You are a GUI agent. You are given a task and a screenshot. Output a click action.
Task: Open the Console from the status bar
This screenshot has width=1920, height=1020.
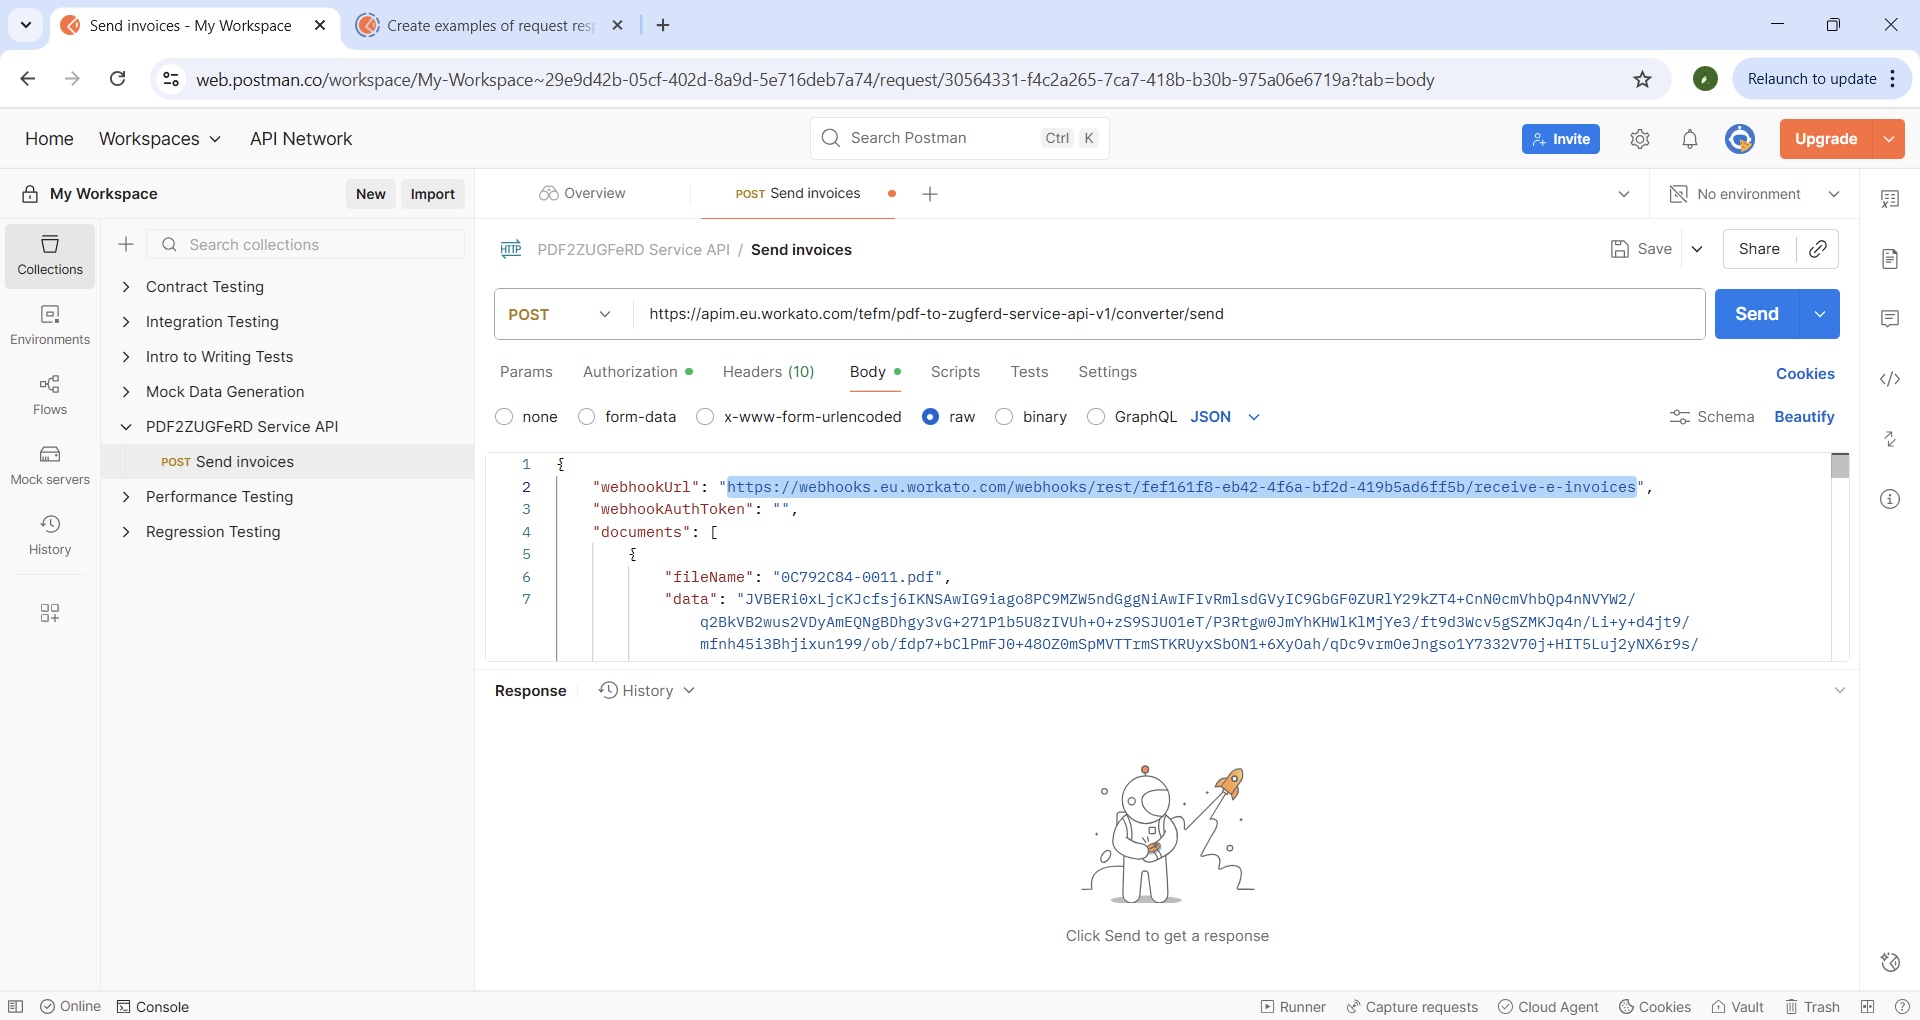153,1006
